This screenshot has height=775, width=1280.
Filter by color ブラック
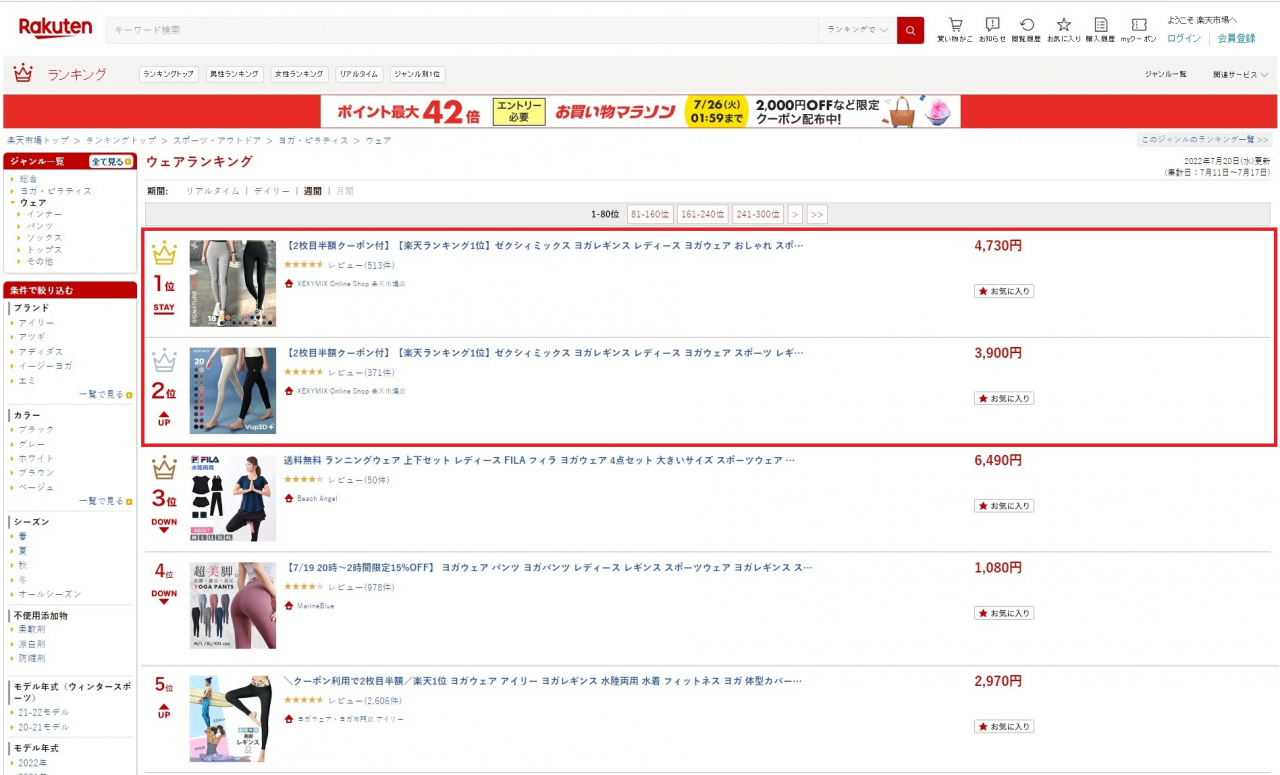36,429
